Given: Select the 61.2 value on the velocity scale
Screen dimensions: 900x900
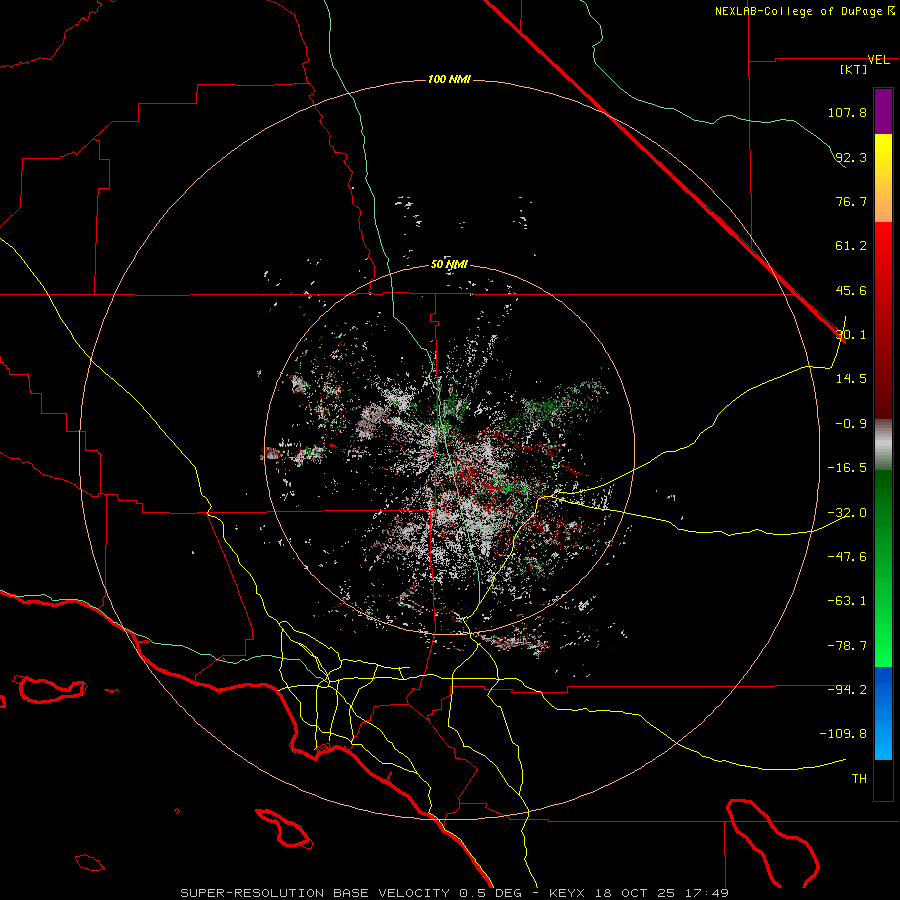Looking at the screenshot, I should (851, 246).
